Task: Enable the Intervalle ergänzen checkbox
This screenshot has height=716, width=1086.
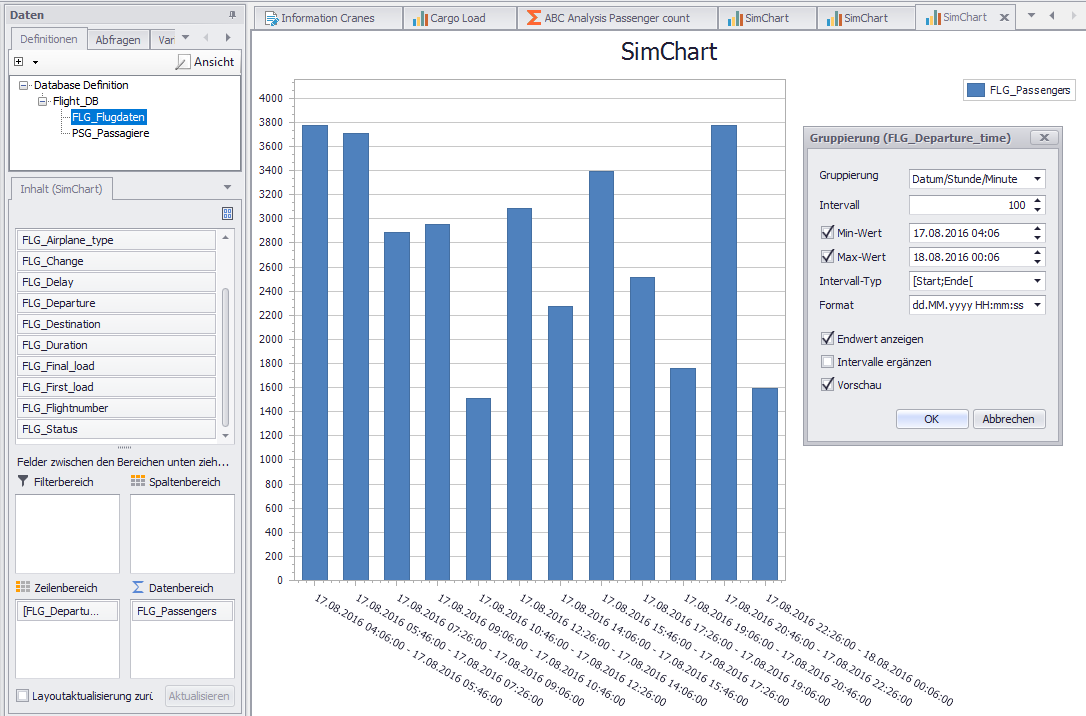Action: click(x=827, y=362)
